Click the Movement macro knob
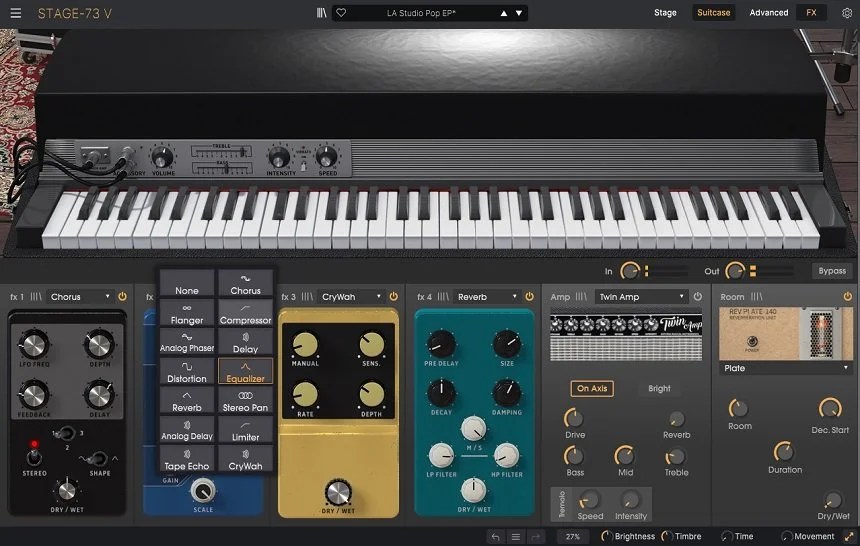The height and width of the screenshot is (546, 860). click(x=787, y=536)
